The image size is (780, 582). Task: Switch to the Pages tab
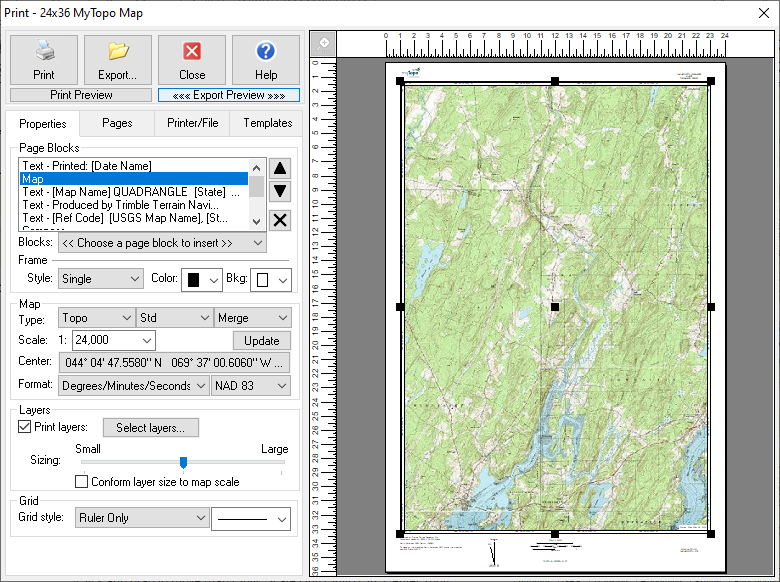117,123
